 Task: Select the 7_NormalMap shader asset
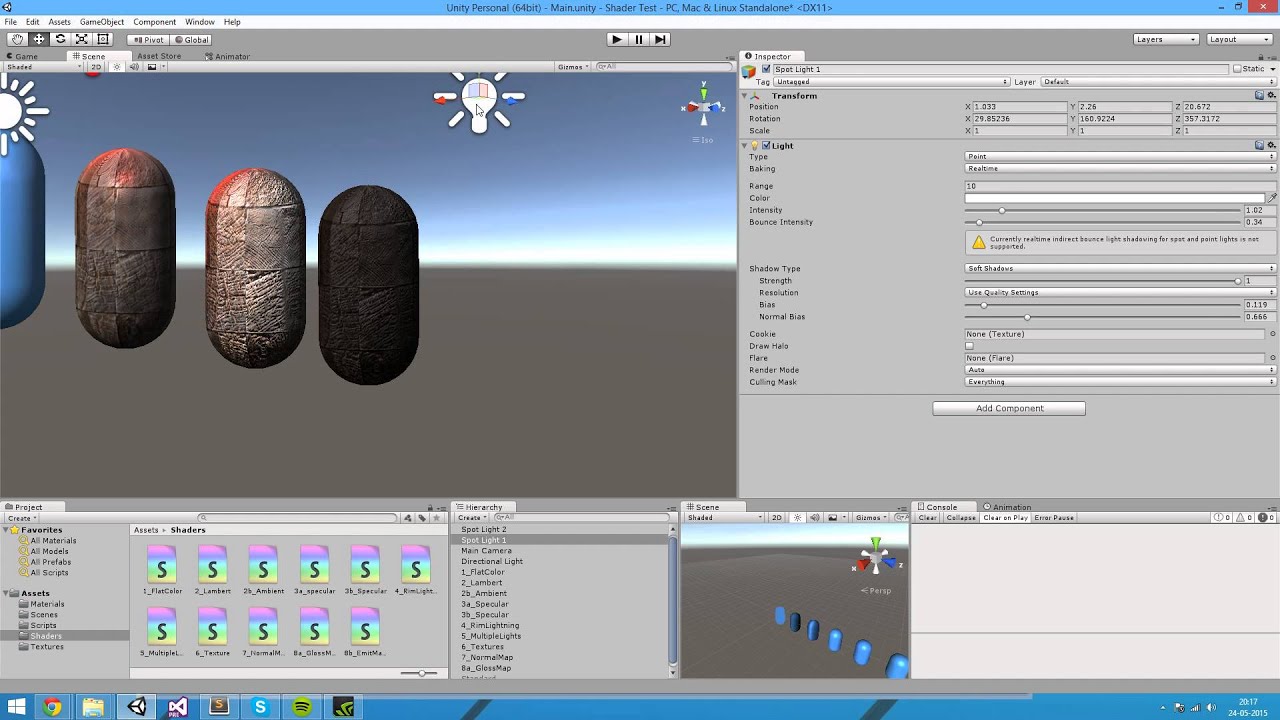(x=263, y=633)
